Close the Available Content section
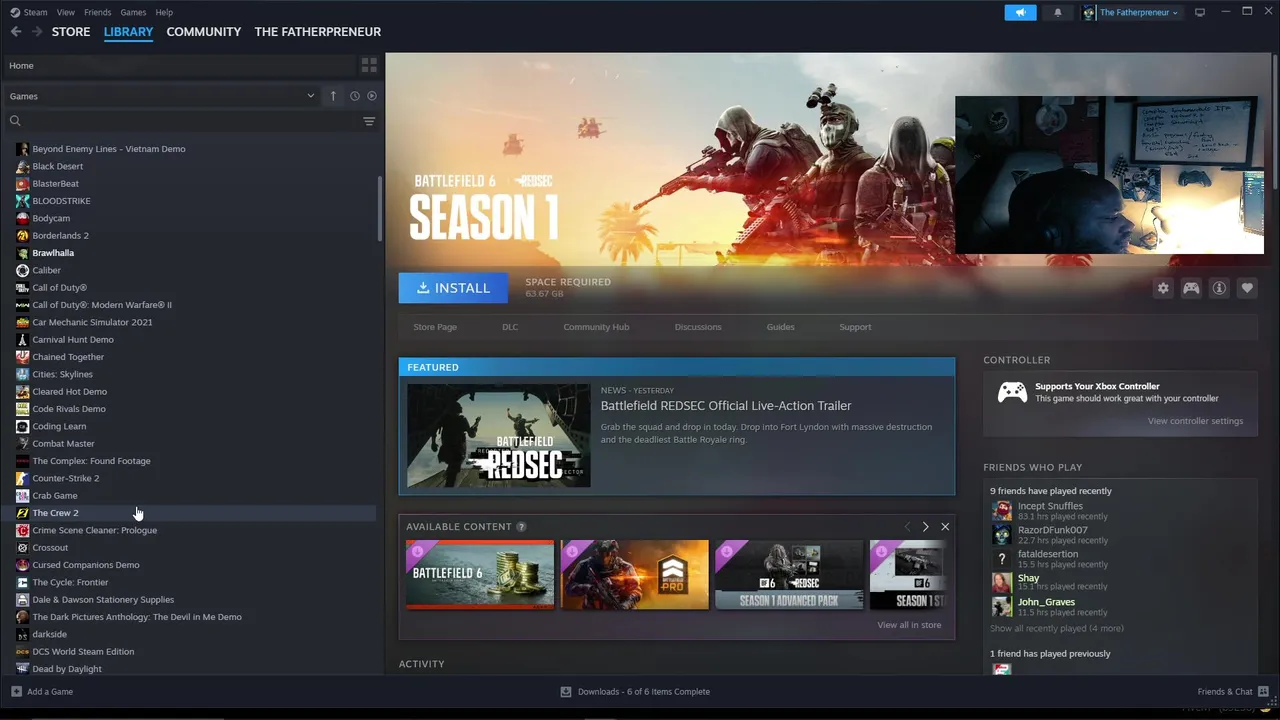The width and height of the screenshot is (1280, 720). point(945,527)
